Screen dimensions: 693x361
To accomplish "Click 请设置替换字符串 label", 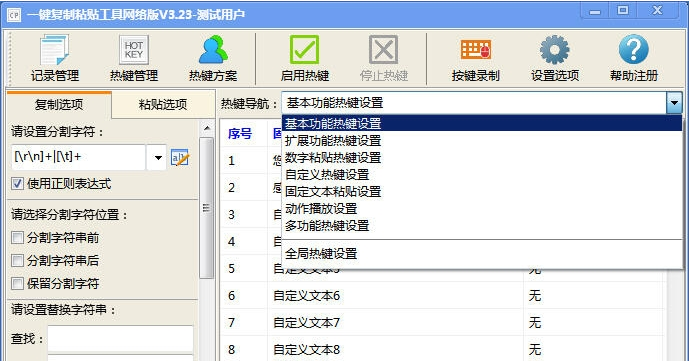I will [63, 309].
